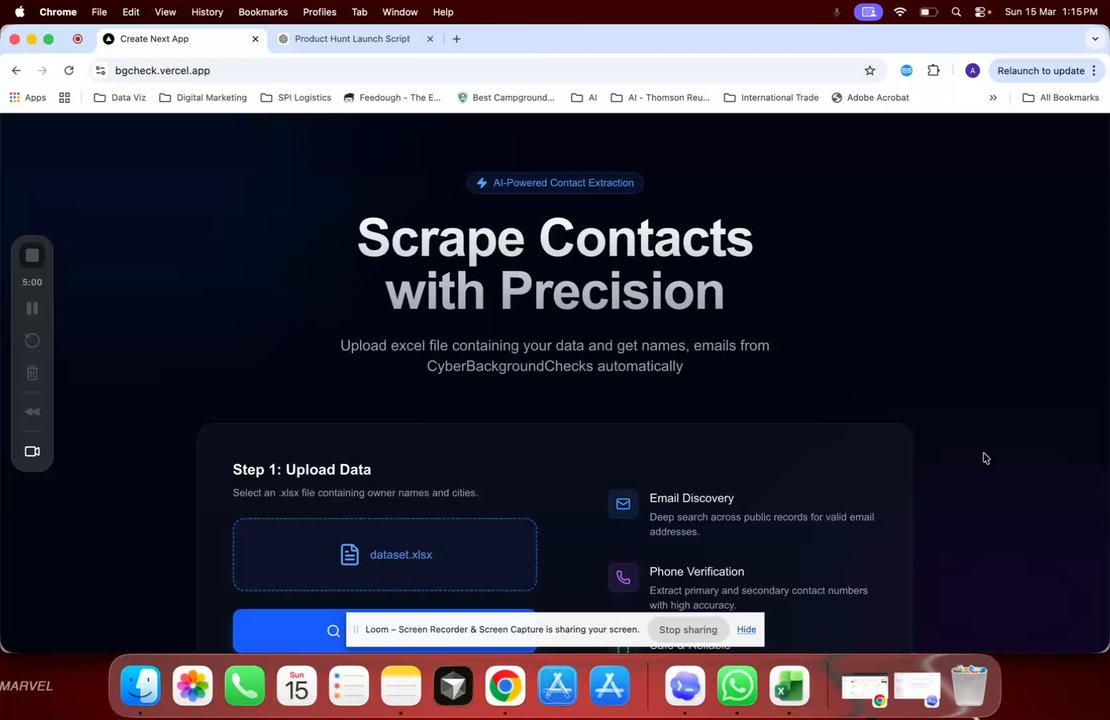Click the tab groups grid icon in bookmarks bar
Screen dimensions: 1110x720
64,98
